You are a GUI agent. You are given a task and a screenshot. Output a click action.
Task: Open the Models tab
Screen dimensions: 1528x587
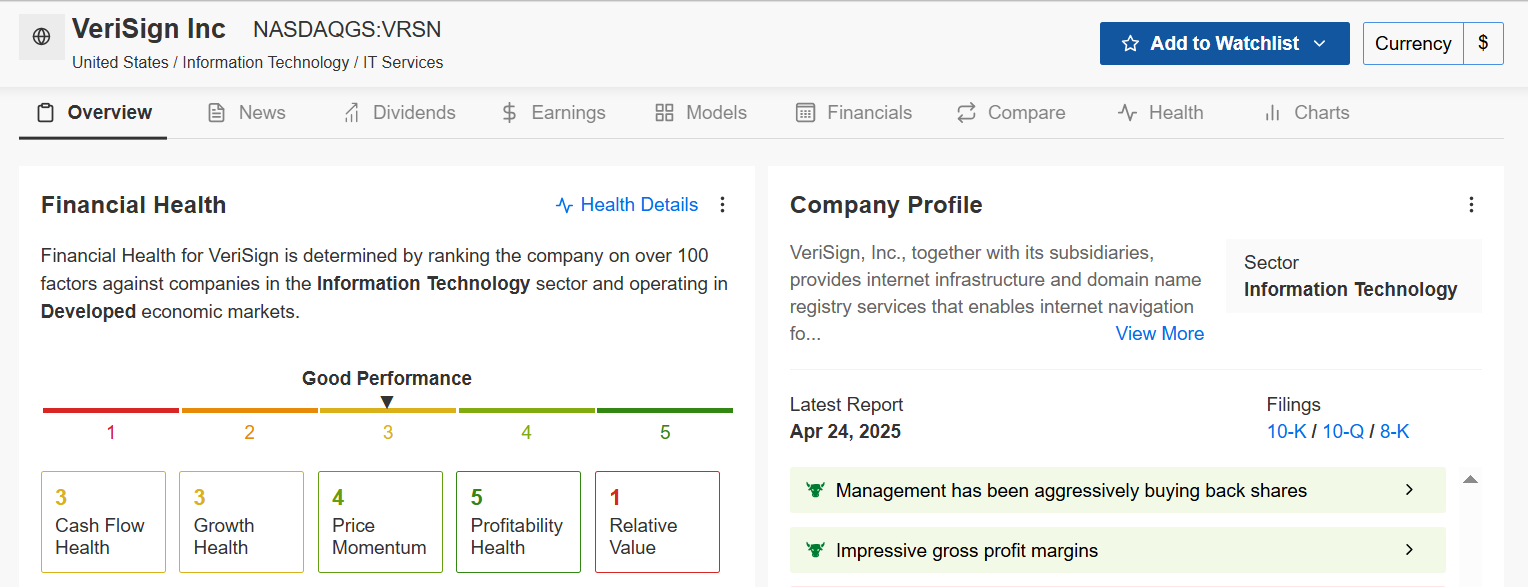[701, 113]
